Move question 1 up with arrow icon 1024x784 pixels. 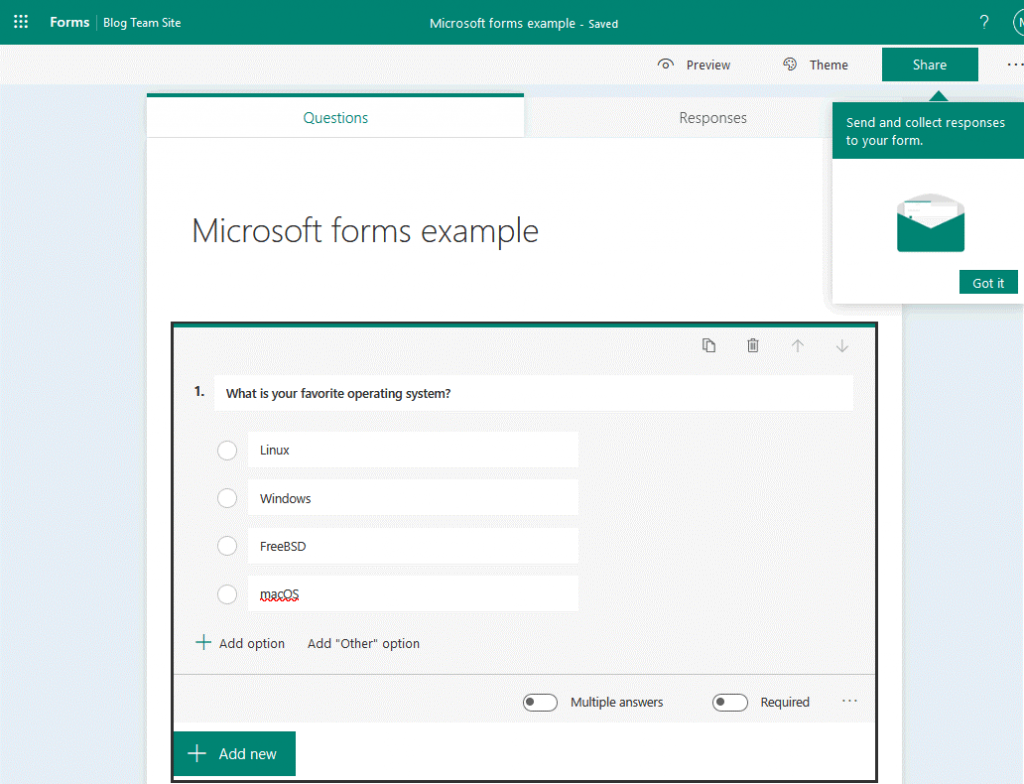[797, 345]
